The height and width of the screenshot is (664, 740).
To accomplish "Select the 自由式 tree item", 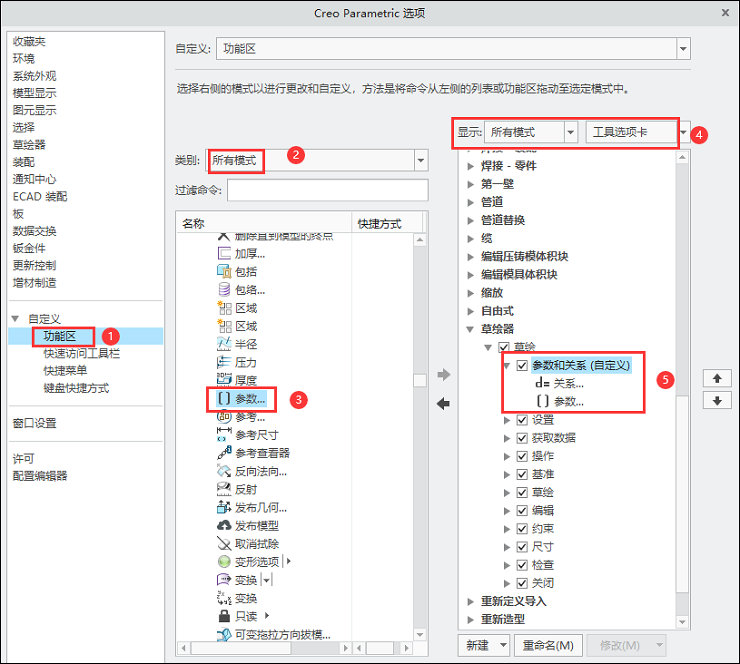I will coord(497,311).
